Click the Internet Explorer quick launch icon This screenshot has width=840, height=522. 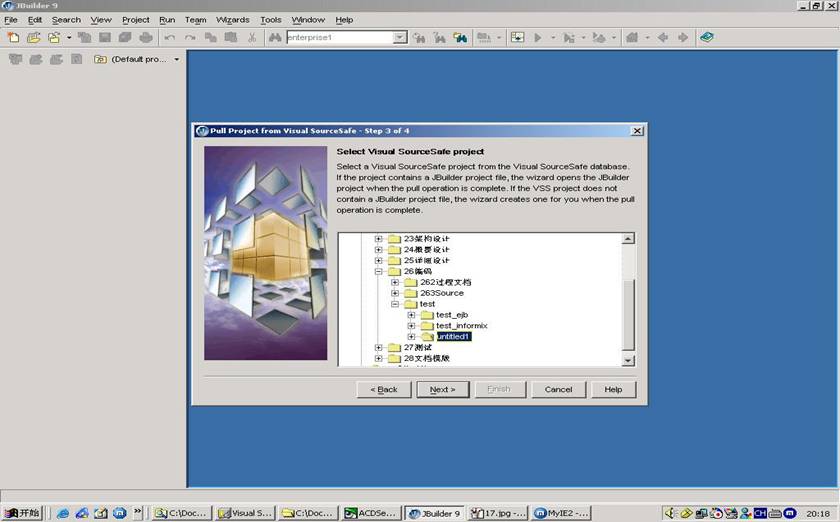click(63, 513)
